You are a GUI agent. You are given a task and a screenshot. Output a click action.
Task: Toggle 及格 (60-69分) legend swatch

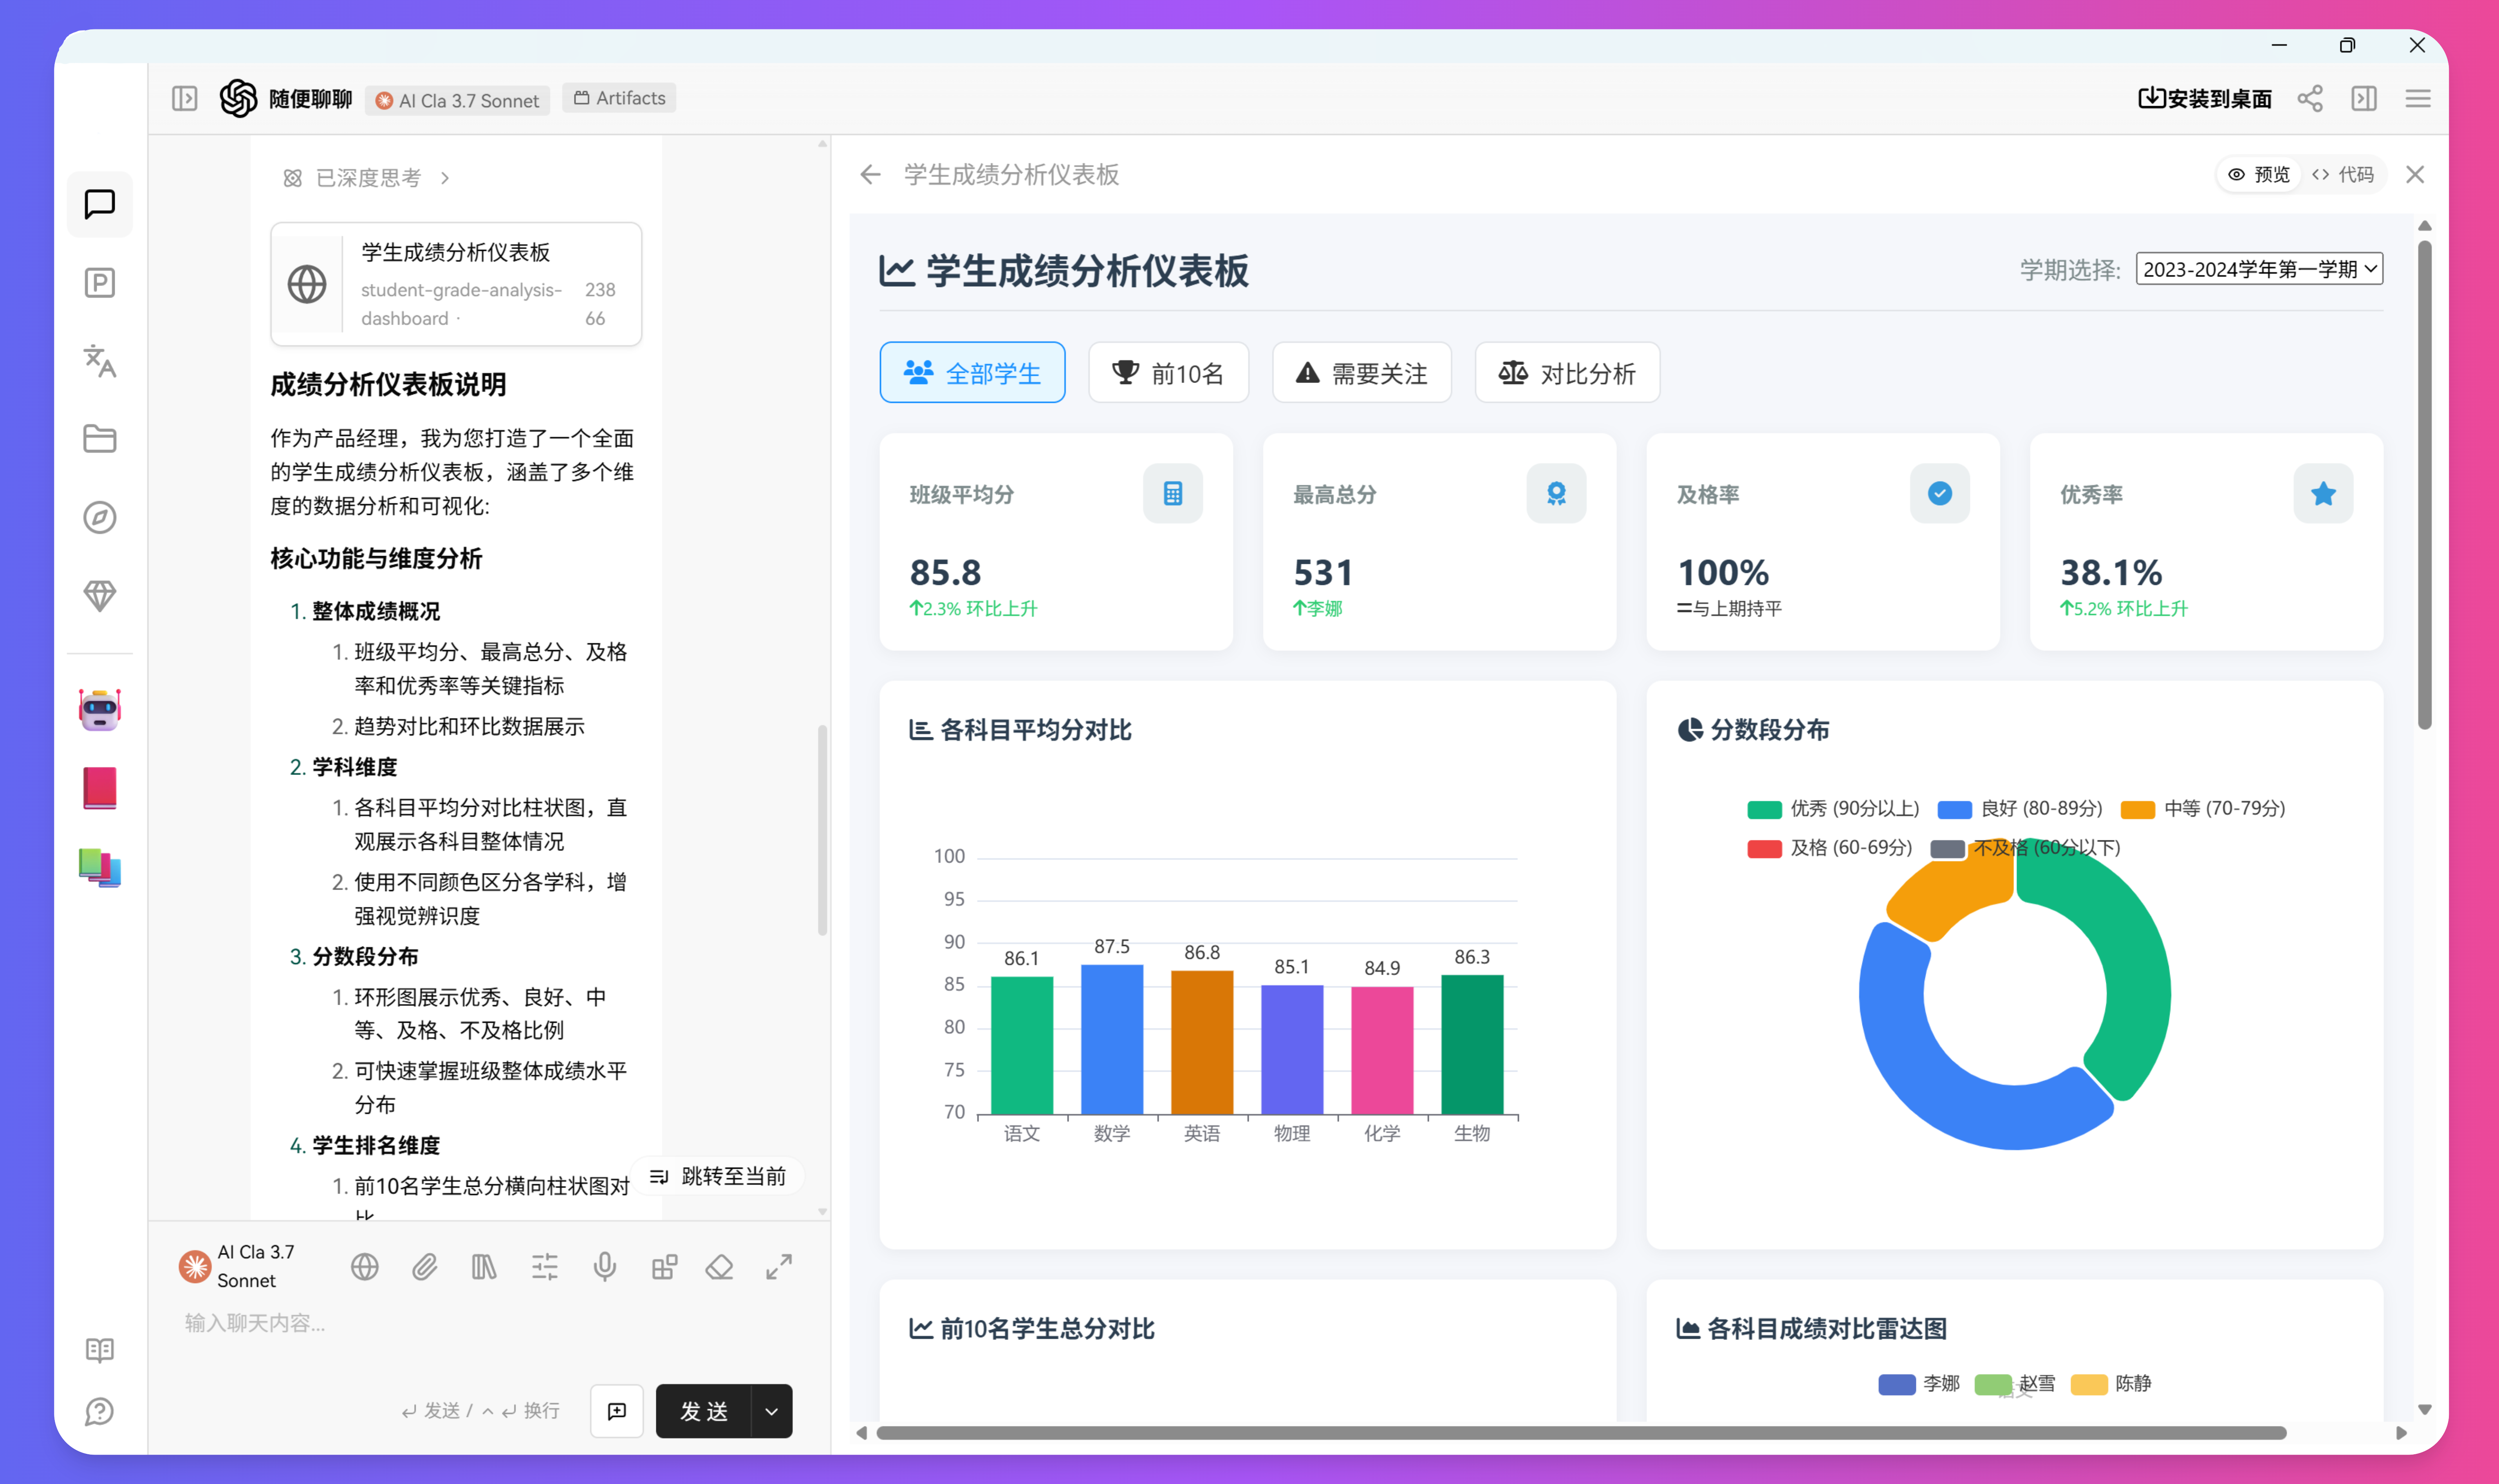(1764, 848)
